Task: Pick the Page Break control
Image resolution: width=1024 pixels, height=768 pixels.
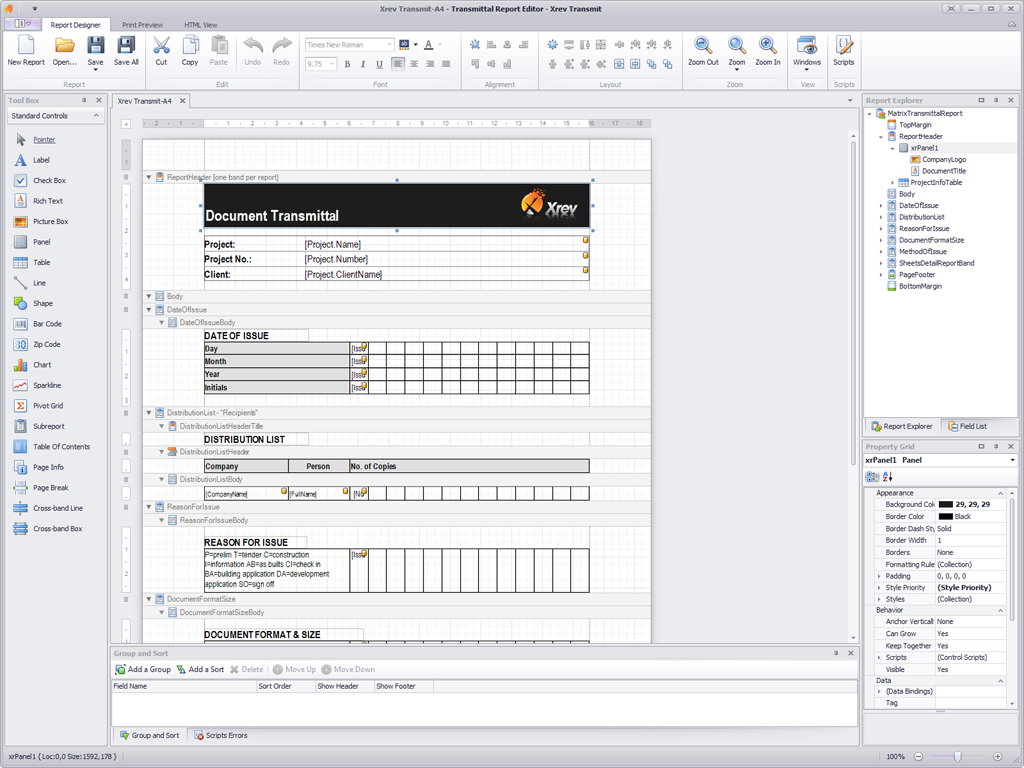Action: (51, 488)
